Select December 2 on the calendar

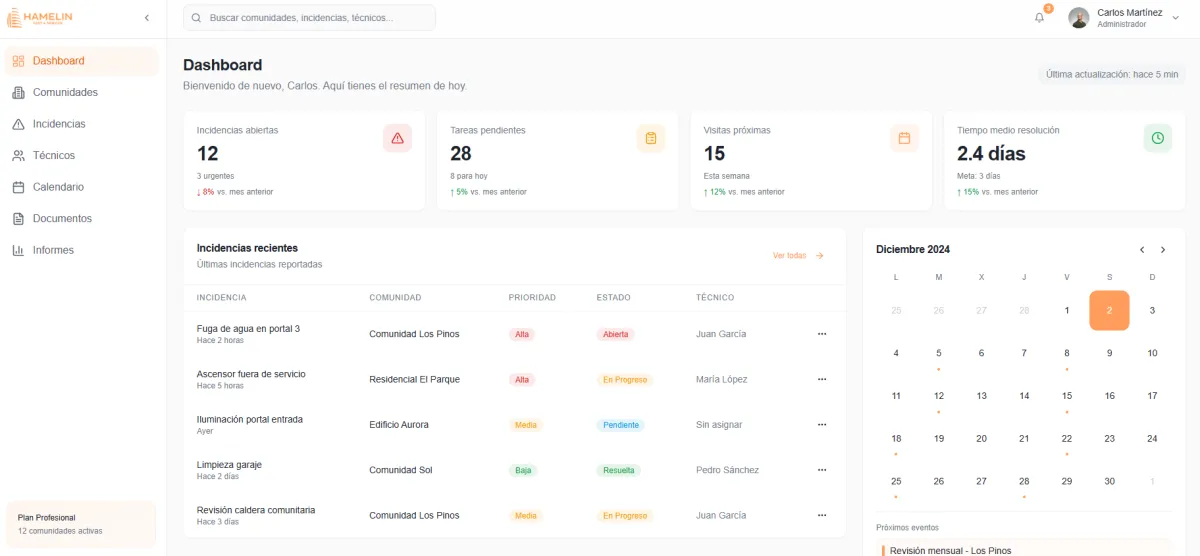coord(1109,310)
